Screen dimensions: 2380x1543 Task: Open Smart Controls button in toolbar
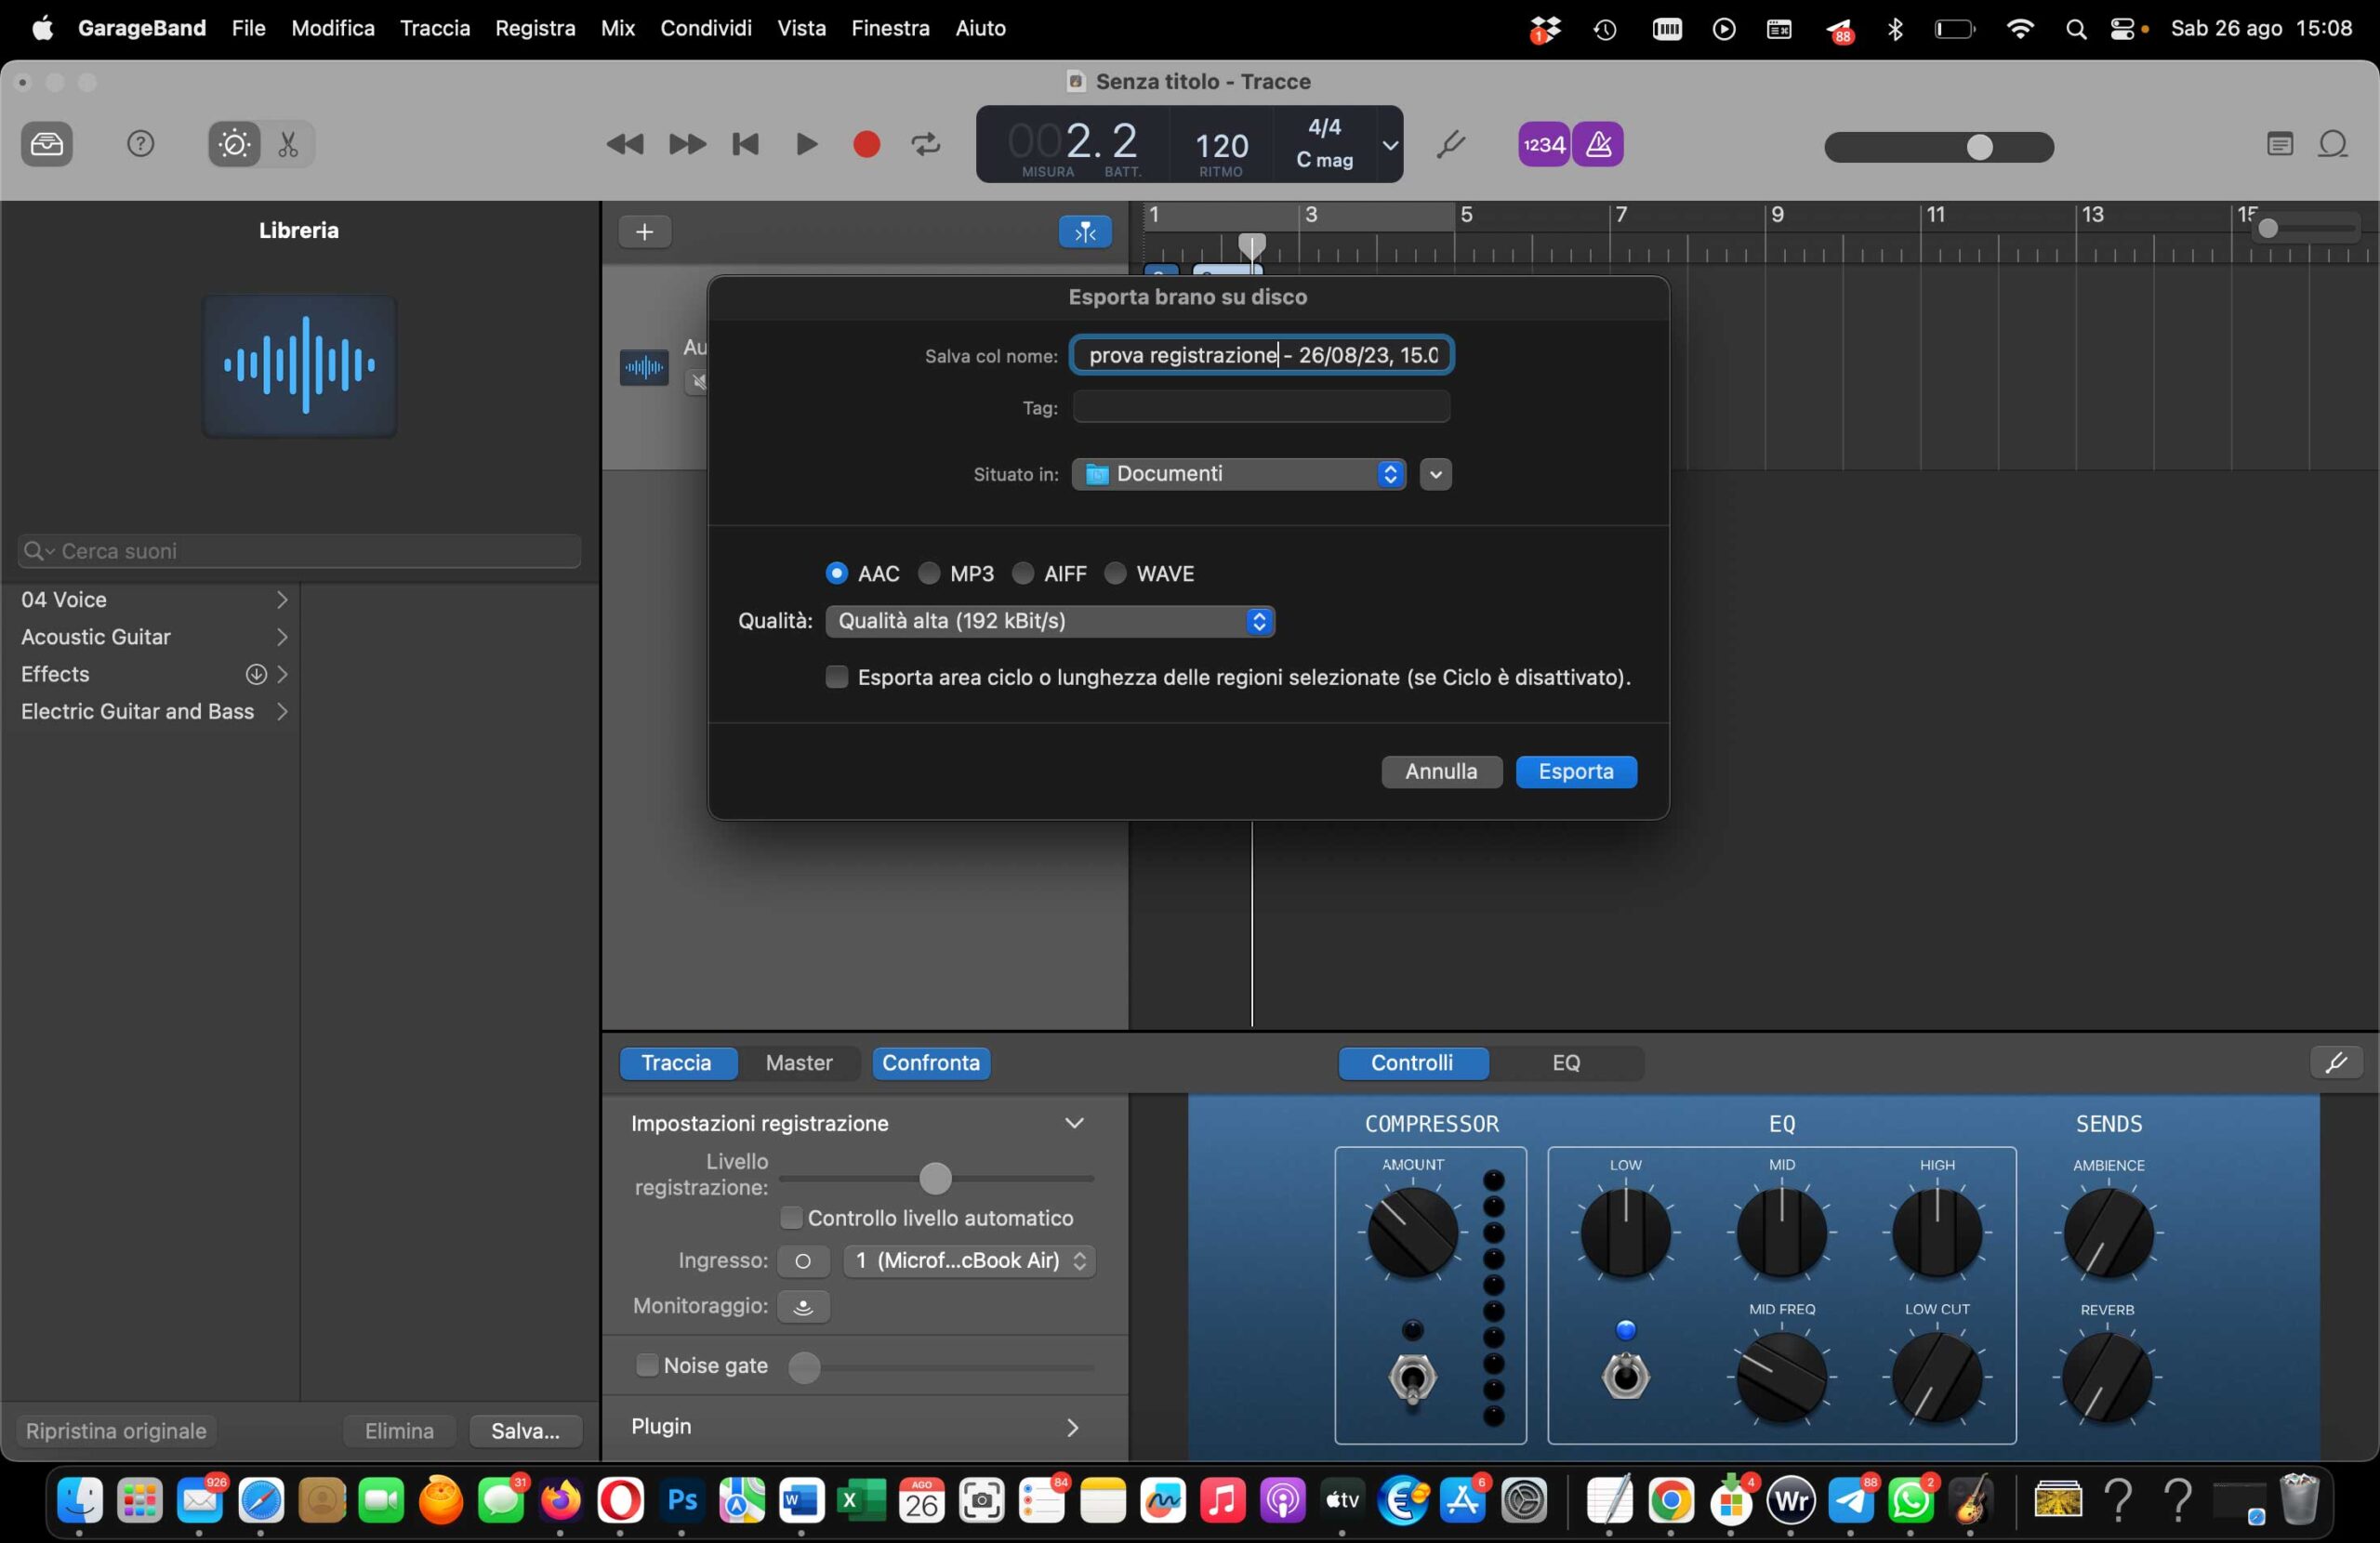tap(234, 145)
